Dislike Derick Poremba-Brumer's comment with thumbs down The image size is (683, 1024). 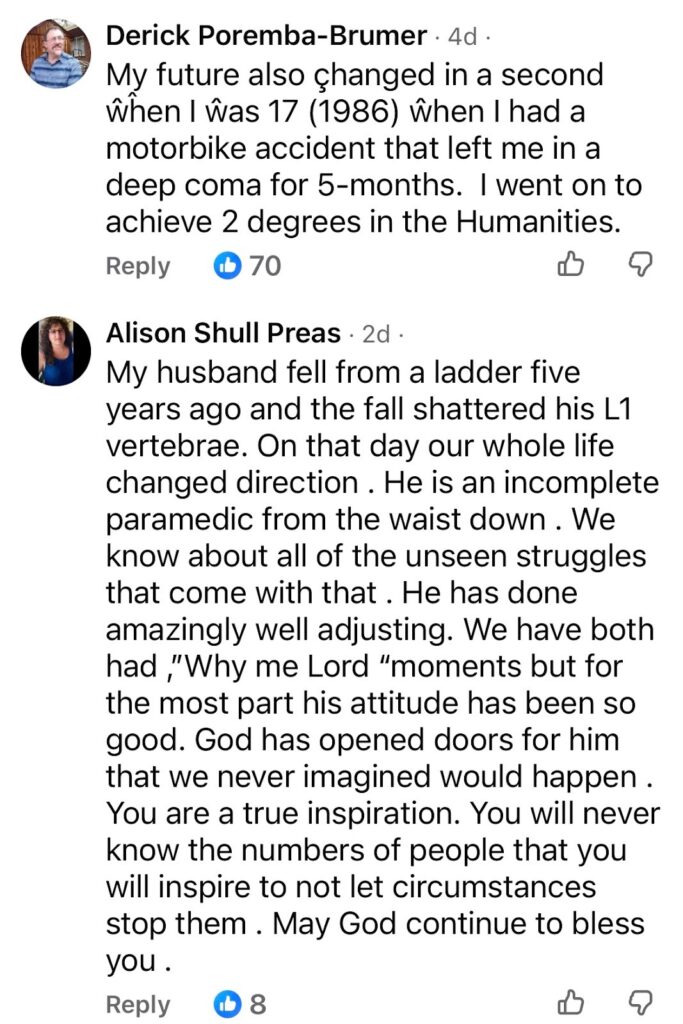coord(639,265)
